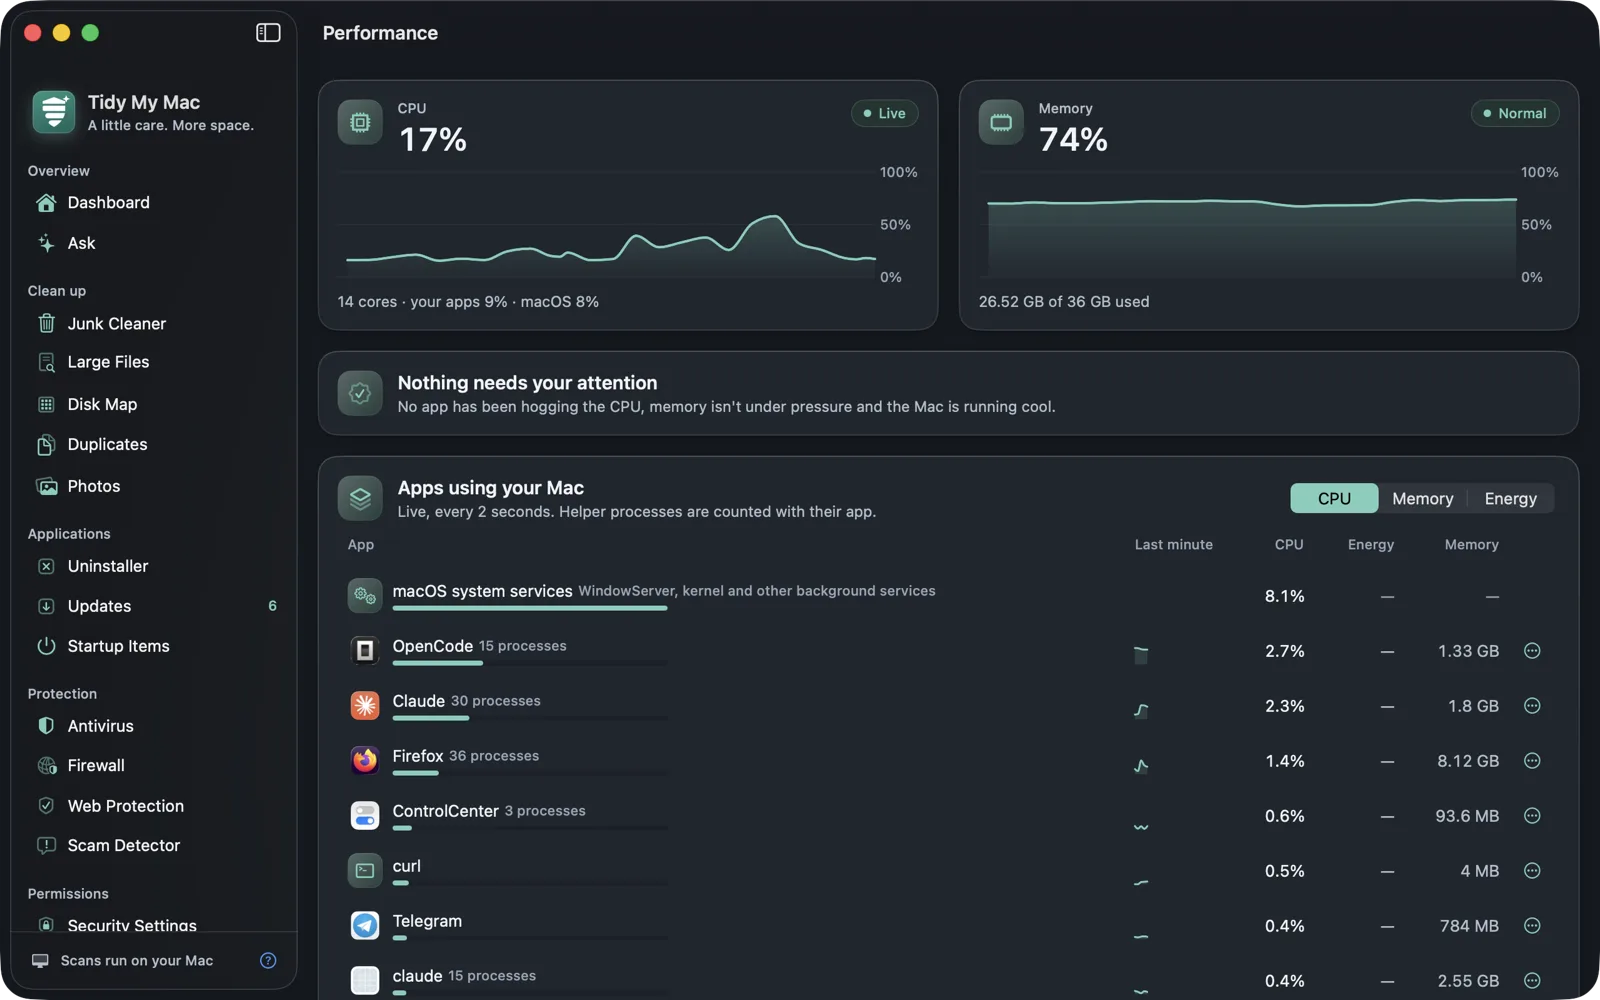Click the Nothing needs your attention heading
This screenshot has width=1600, height=1000.
coord(527,383)
